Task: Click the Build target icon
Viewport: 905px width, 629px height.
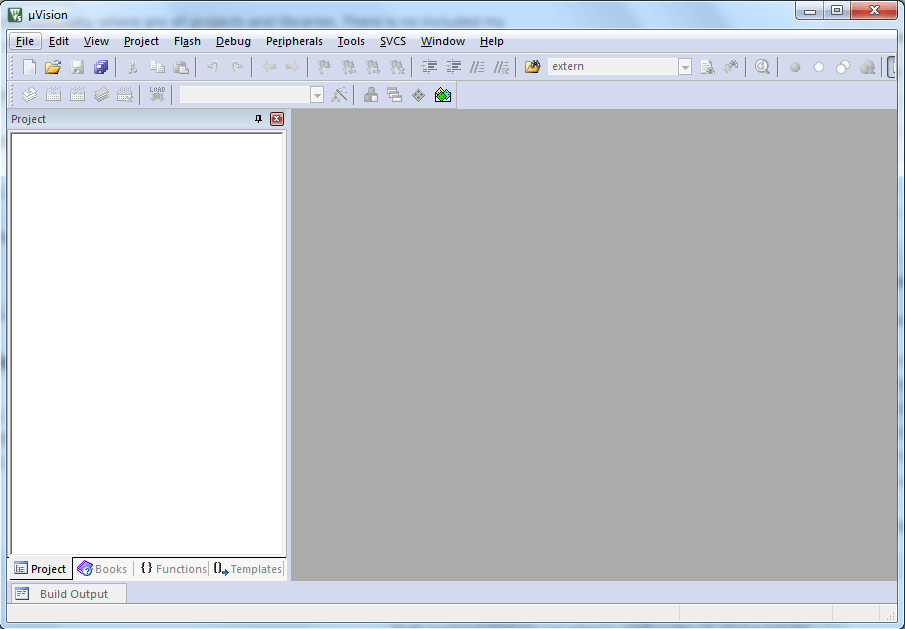Action: pyautogui.click(x=53, y=95)
